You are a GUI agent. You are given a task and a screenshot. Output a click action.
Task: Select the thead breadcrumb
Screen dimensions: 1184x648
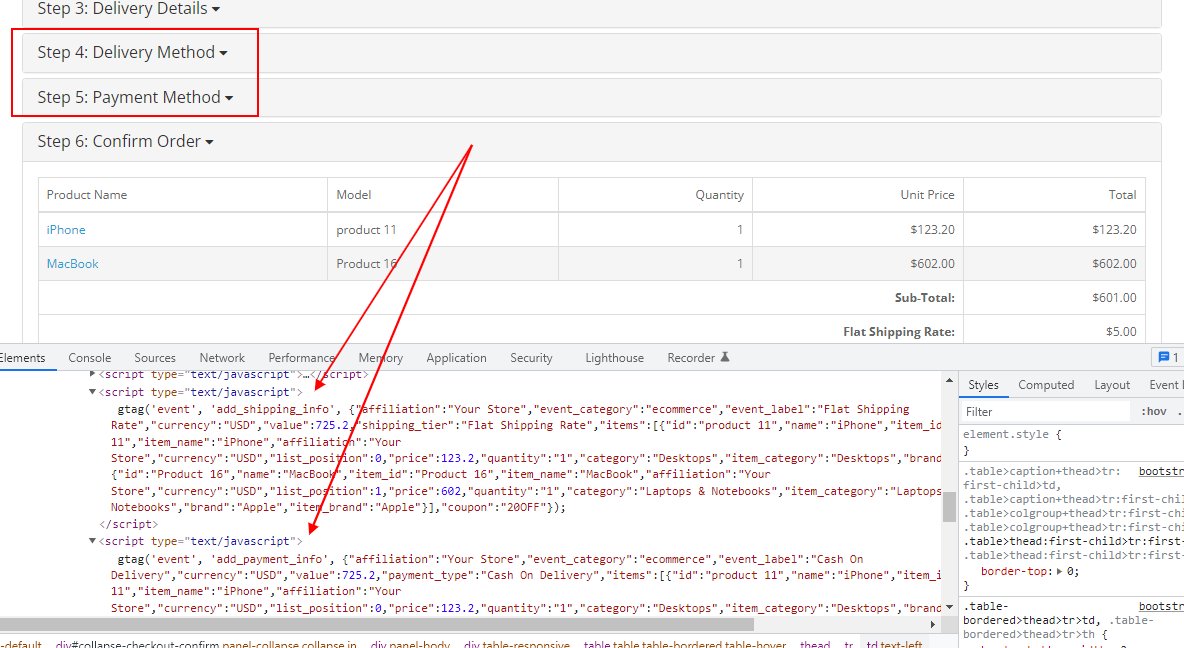point(815,644)
